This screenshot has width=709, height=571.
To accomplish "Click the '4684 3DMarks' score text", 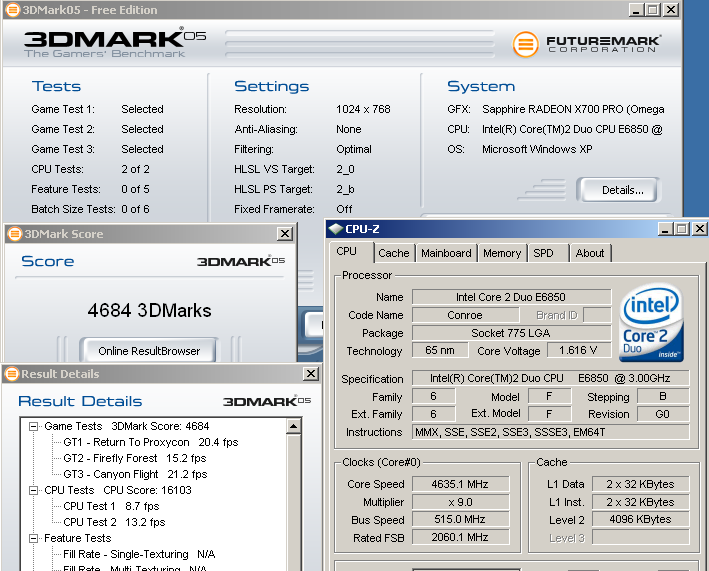I will tap(149, 311).
